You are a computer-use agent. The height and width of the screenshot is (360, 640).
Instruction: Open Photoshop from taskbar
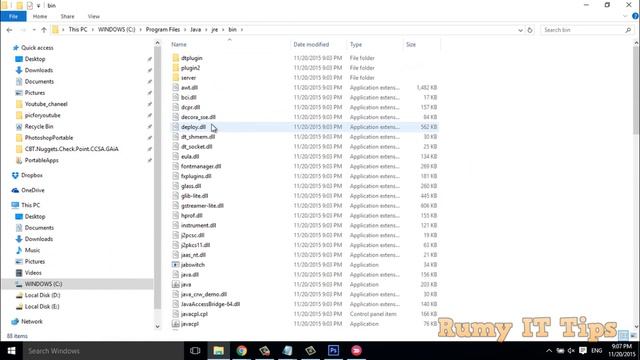(x=333, y=351)
